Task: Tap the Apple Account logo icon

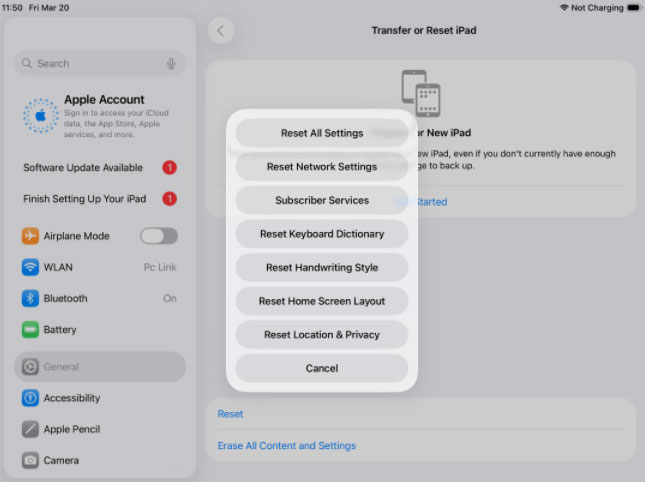Action: (40, 116)
